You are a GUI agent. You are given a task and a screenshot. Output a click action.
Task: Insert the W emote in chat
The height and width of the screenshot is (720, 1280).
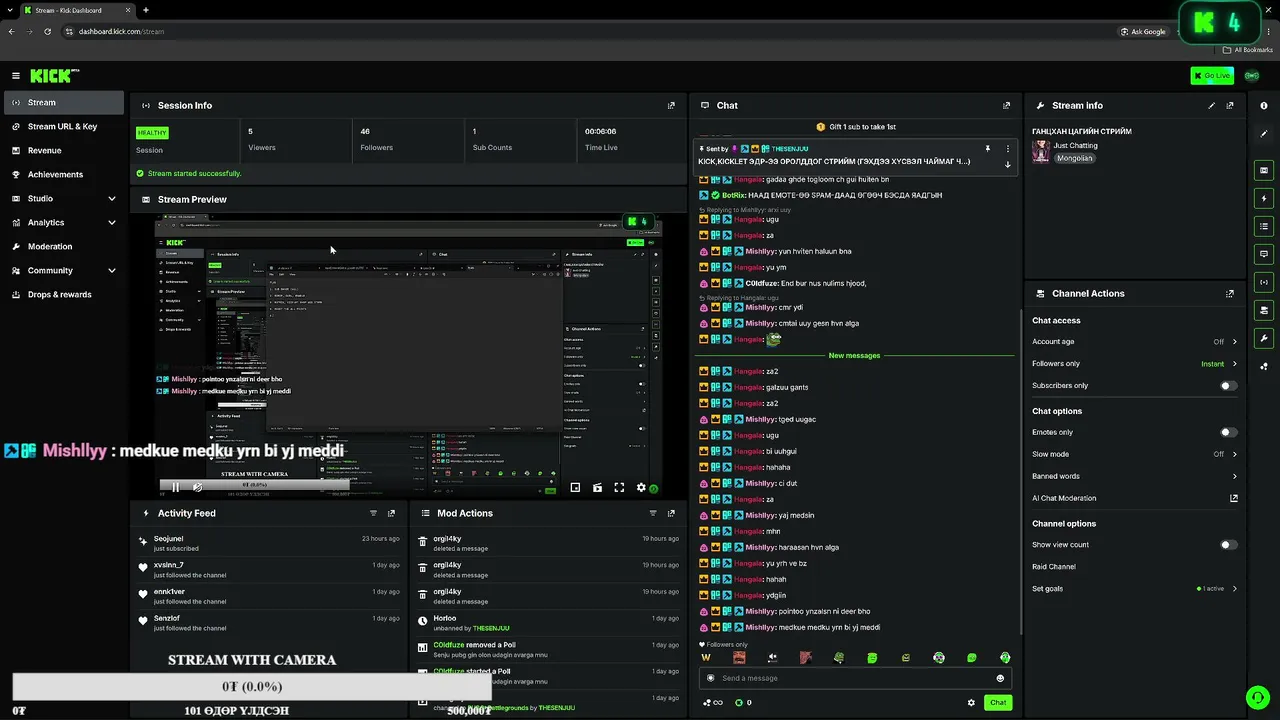click(x=706, y=658)
